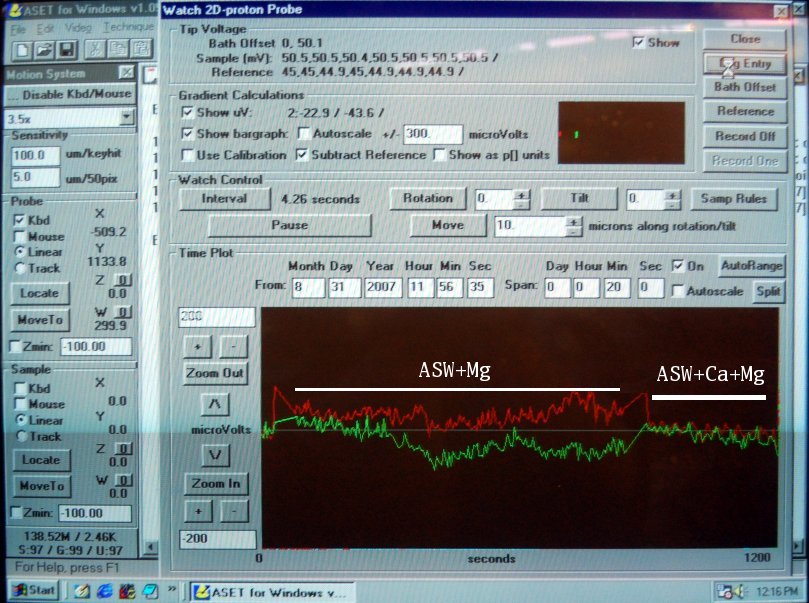Click the scale-down V button below microVolts
Image resolution: width=809 pixels, height=603 pixels.
215,455
